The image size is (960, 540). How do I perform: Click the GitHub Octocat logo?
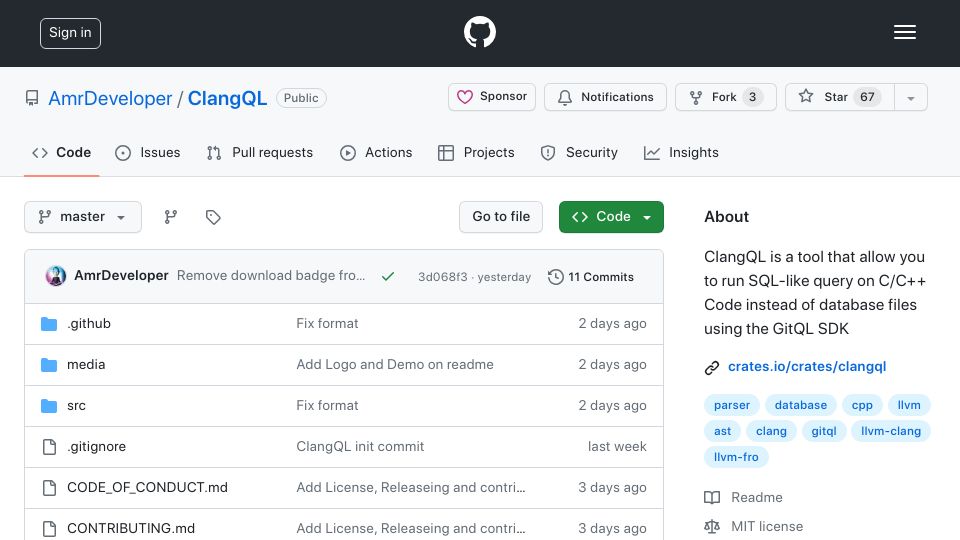(479, 32)
